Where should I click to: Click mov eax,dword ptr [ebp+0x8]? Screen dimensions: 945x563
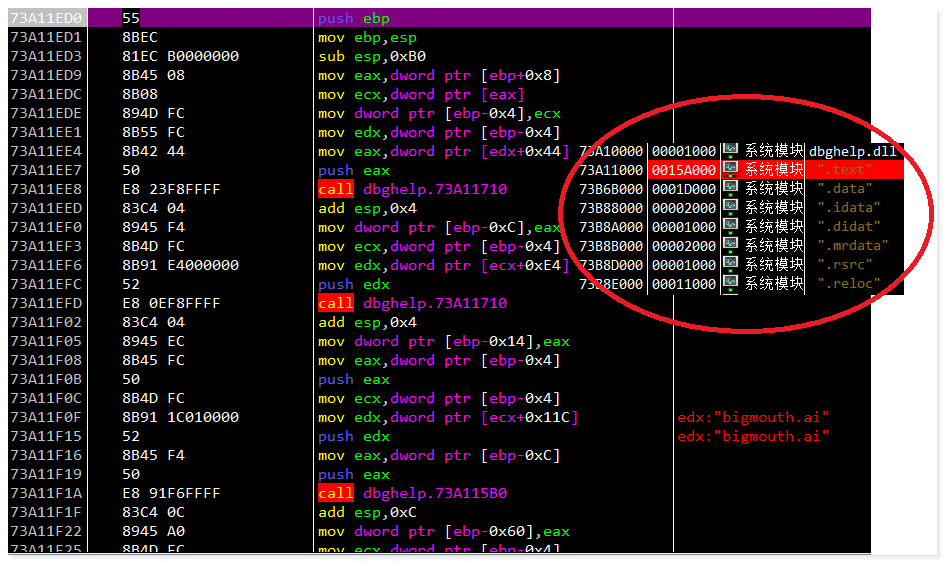[x=439, y=75]
